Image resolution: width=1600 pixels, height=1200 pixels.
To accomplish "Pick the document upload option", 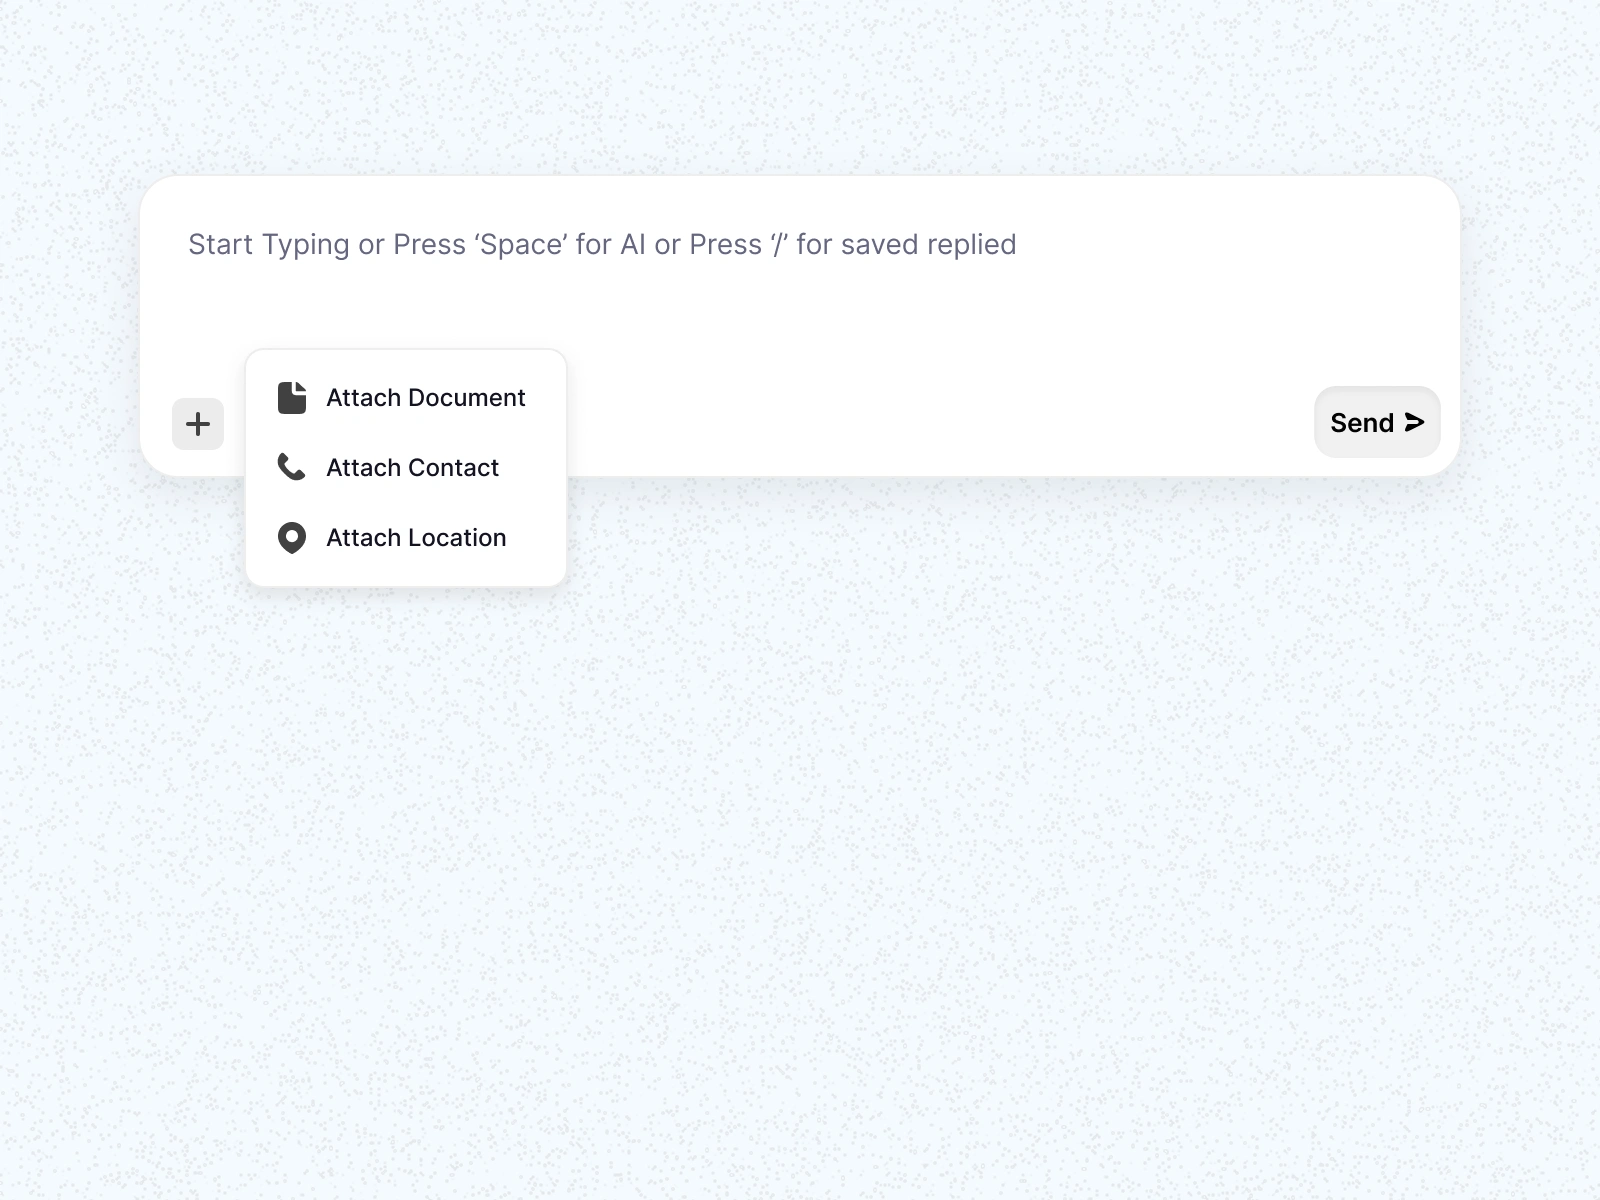I will [406, 398].
